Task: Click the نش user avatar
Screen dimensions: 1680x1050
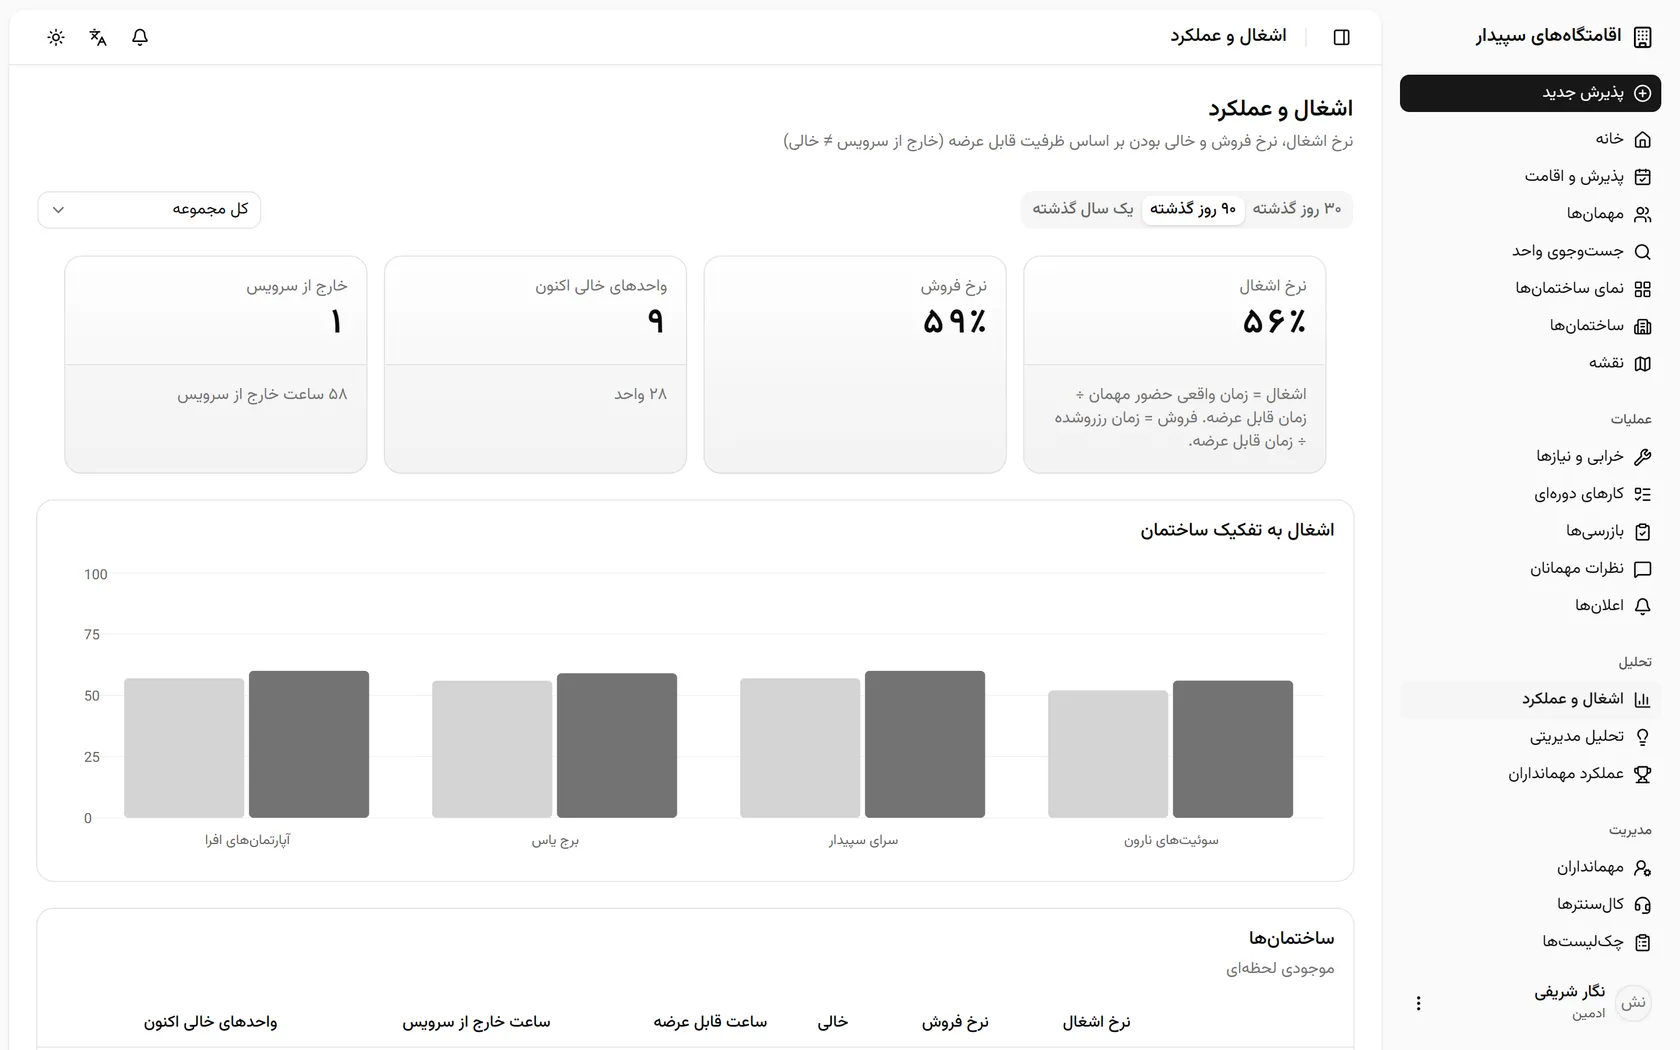Action: click(1634, 1003)
